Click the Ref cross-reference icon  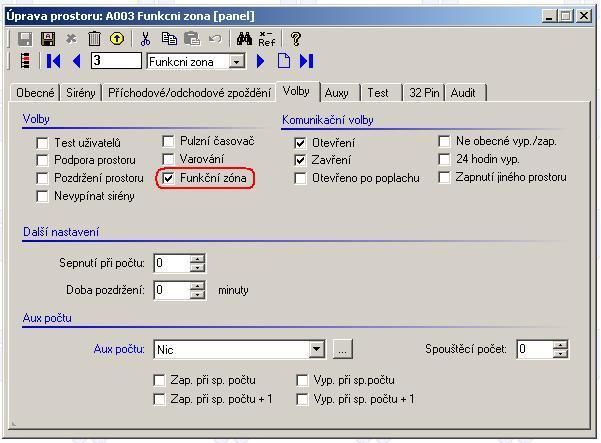pyautogui.click(x=266, y=39)
